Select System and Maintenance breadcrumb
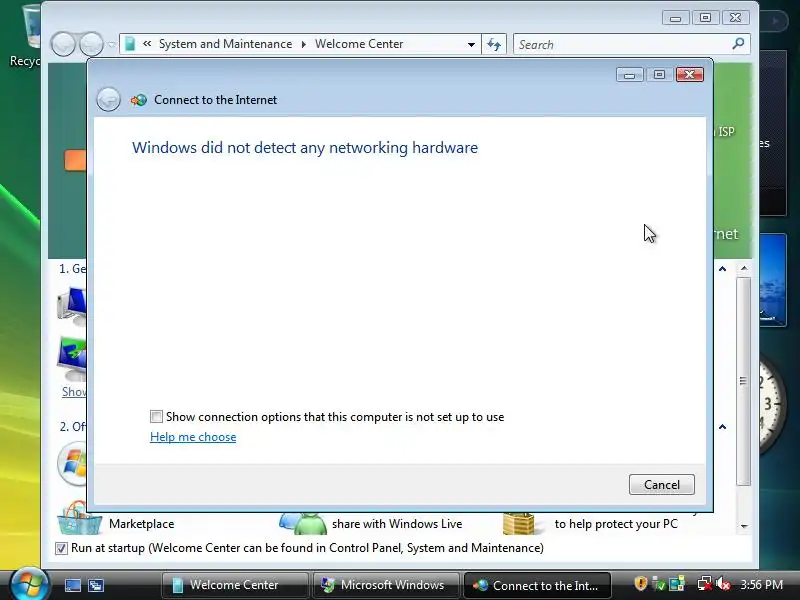 pos(226,44)
